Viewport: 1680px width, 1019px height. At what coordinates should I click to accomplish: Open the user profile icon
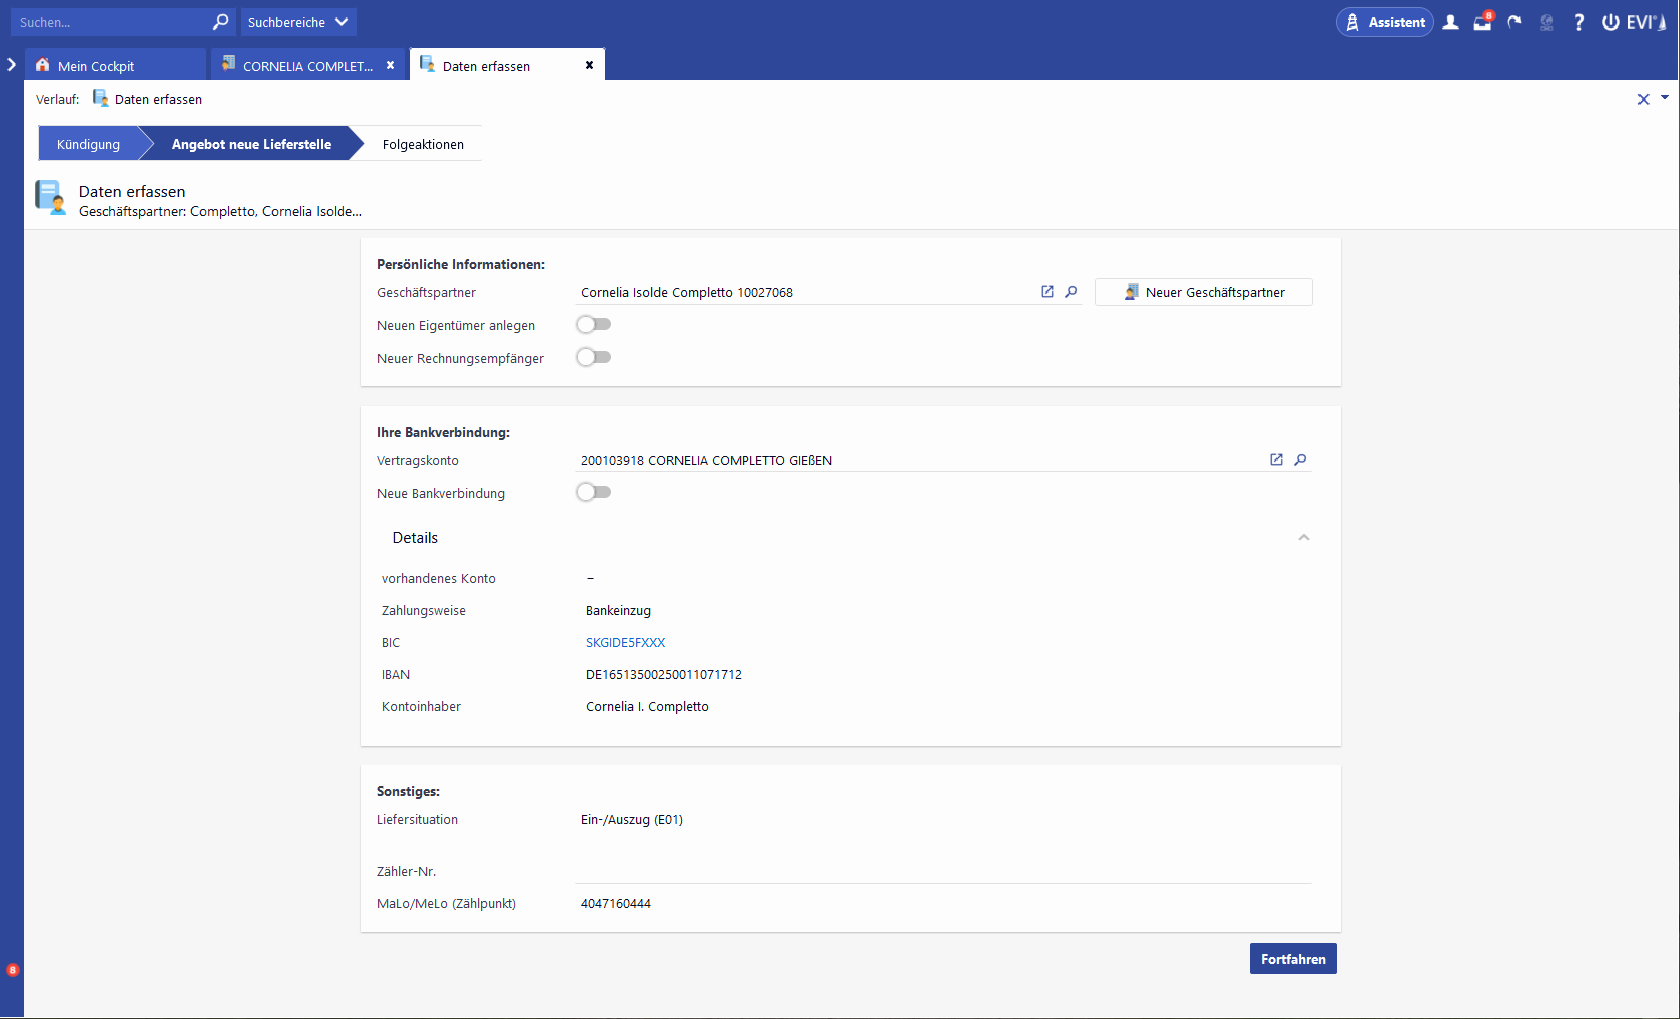pos(1450,22)
